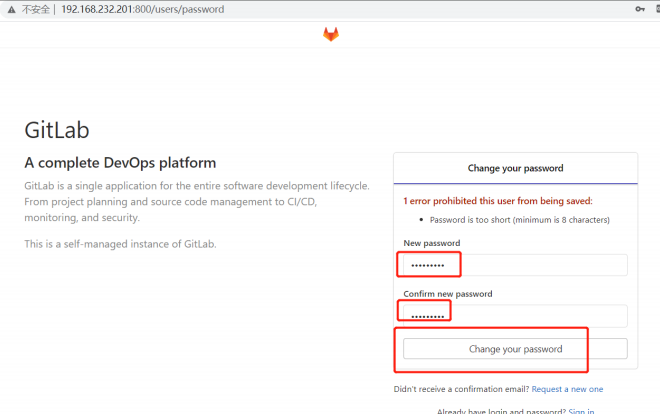This screenshot has height=414, width=660.
Task: Click the GitLab single application description paragraph
Action: [196, 202]
